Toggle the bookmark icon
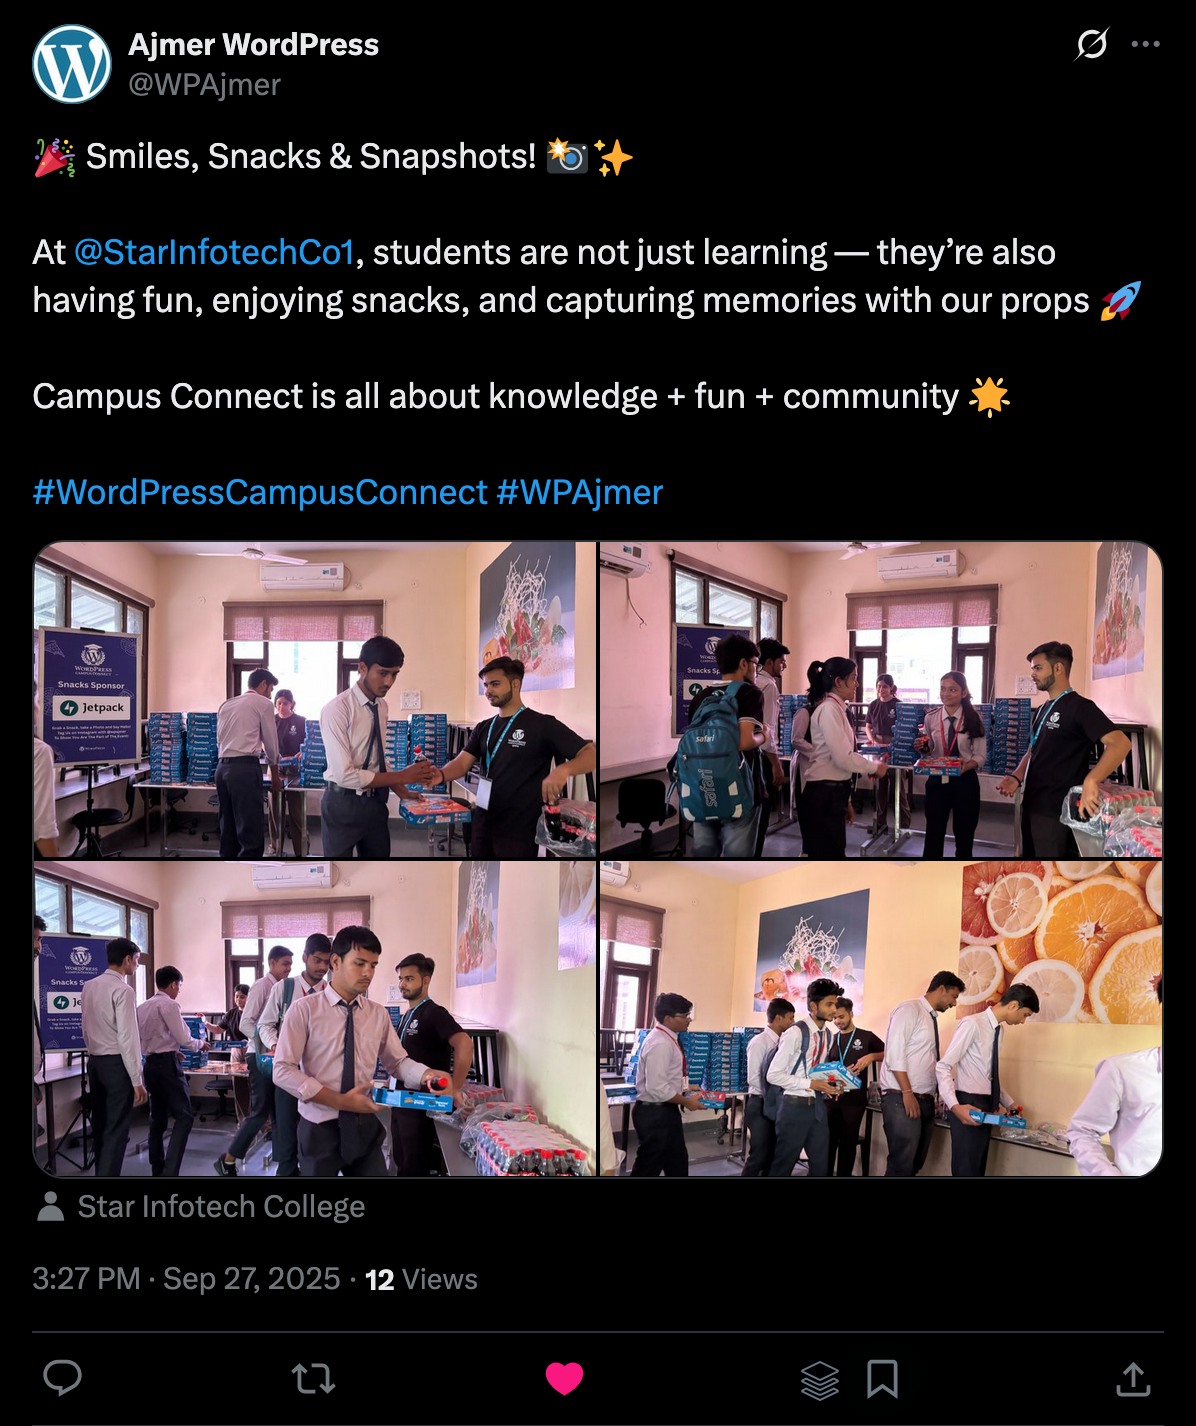This screenshot has width=1196, height=1426. pos(882,1379)
